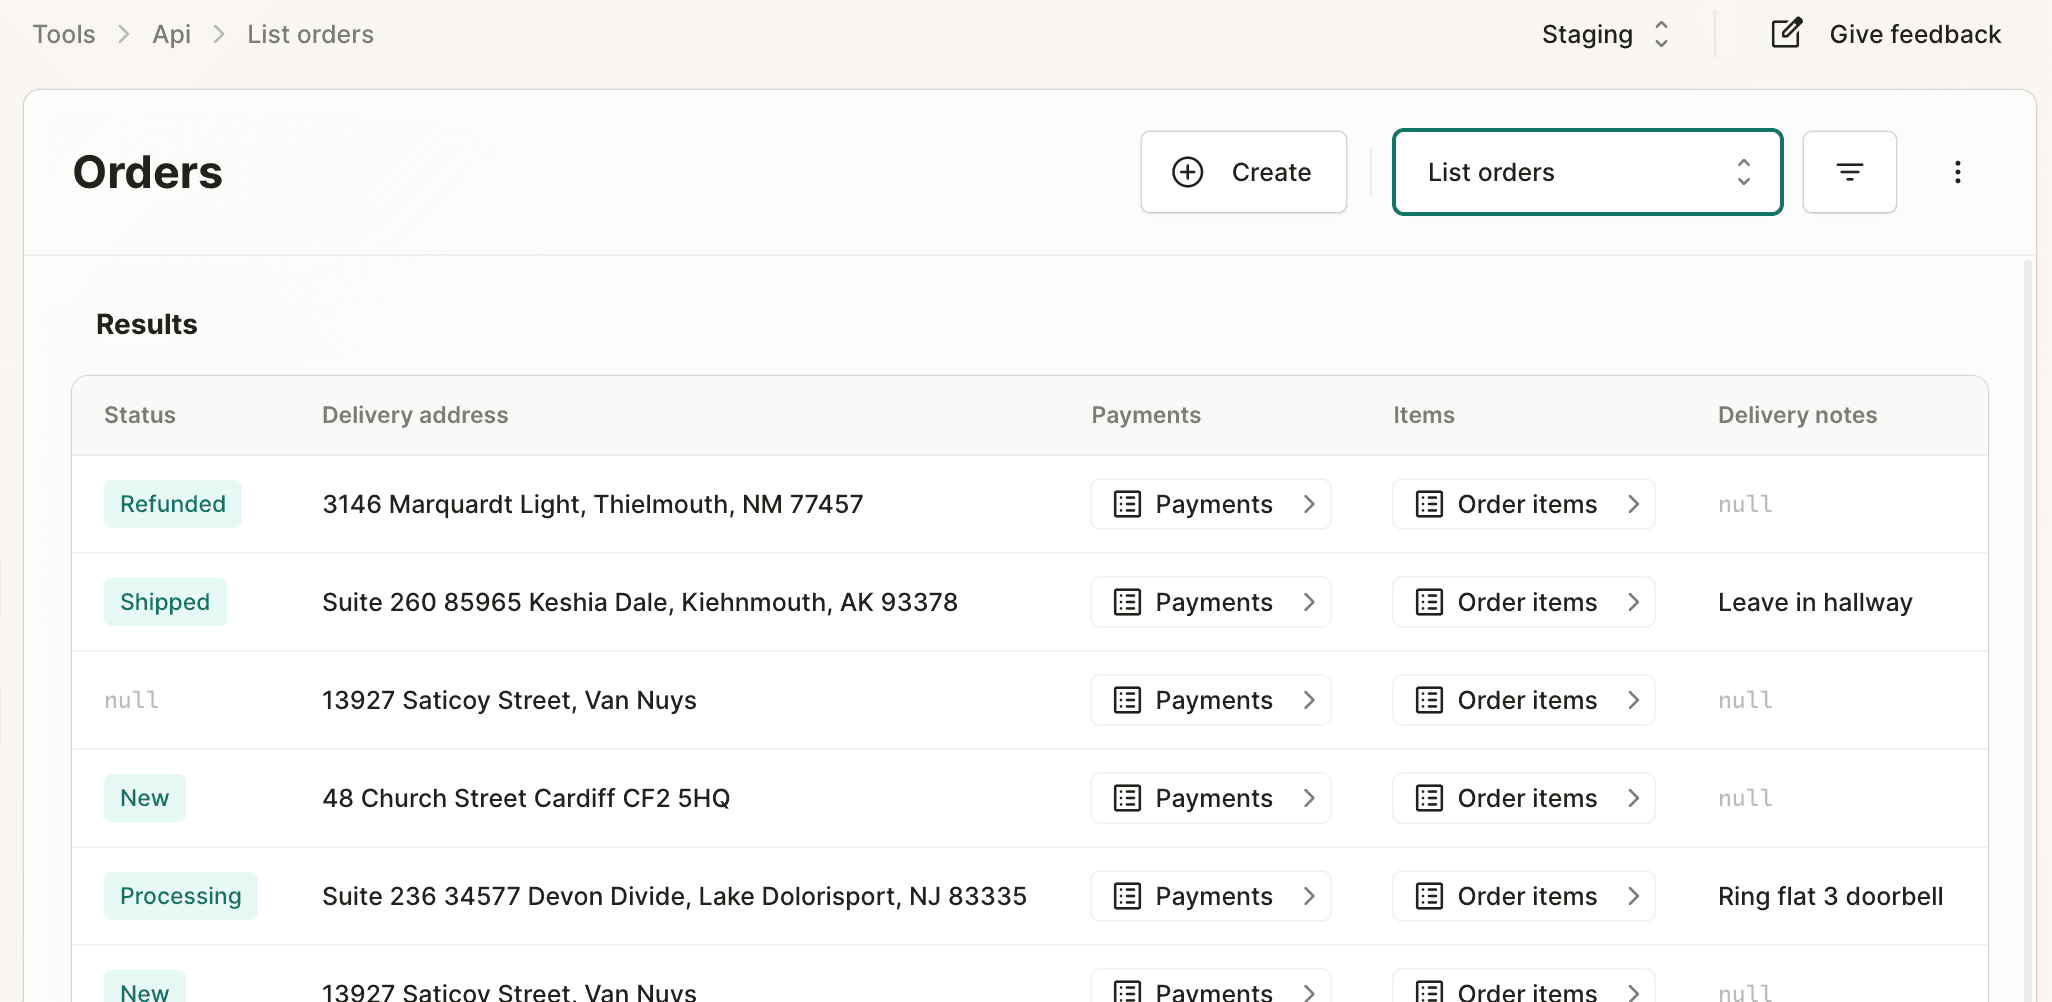Open the three-dot more options menu
2052x1002 pixels.
point(1957,172)
